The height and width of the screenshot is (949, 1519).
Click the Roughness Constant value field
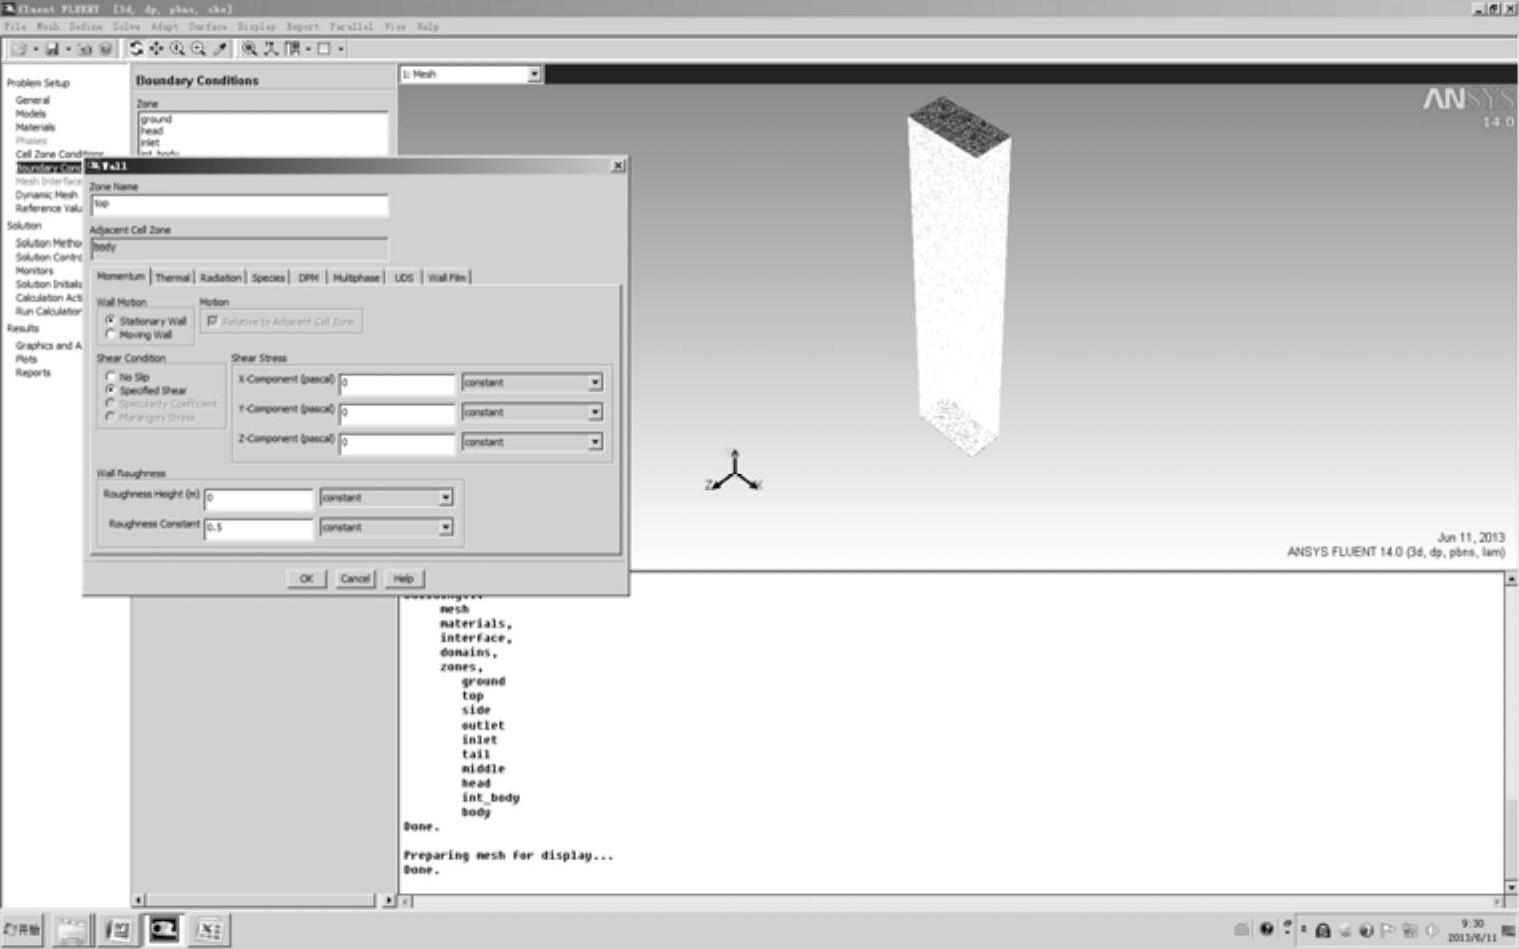pyautogui.click(x=259, y=528)
